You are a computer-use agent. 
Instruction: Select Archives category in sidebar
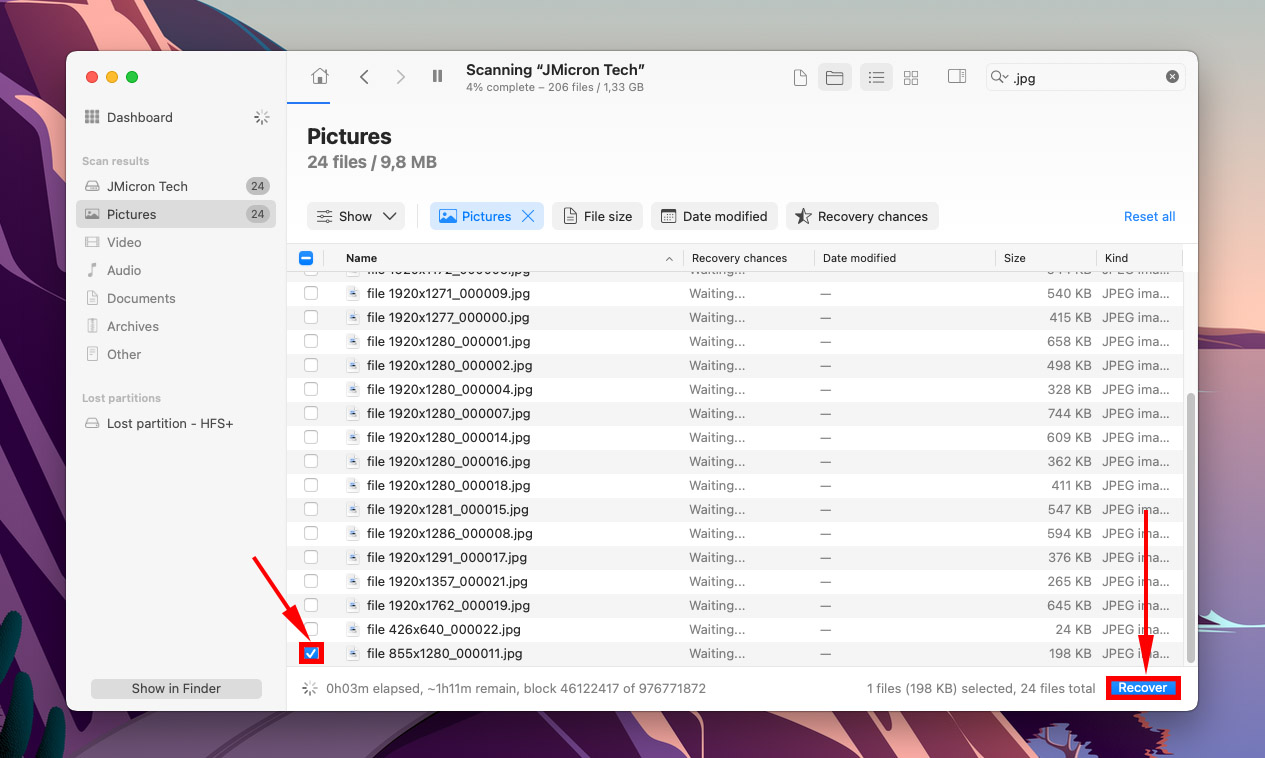(176, 326)
